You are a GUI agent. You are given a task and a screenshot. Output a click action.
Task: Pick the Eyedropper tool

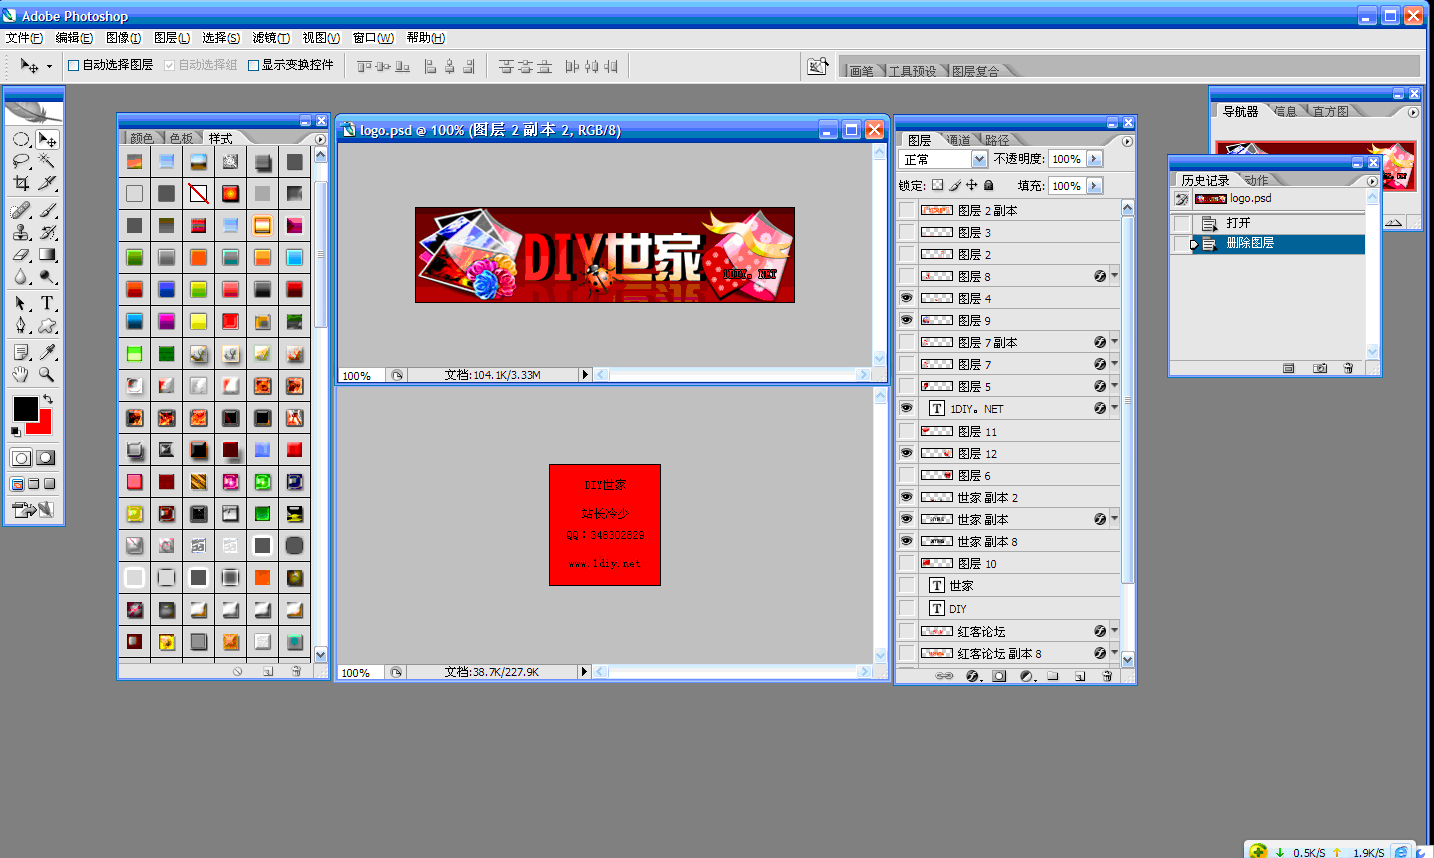pyautogui.click(x=47, y=352)
